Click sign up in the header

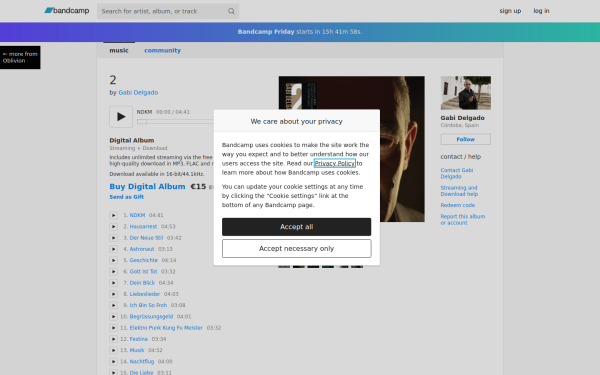click(510, 11)
